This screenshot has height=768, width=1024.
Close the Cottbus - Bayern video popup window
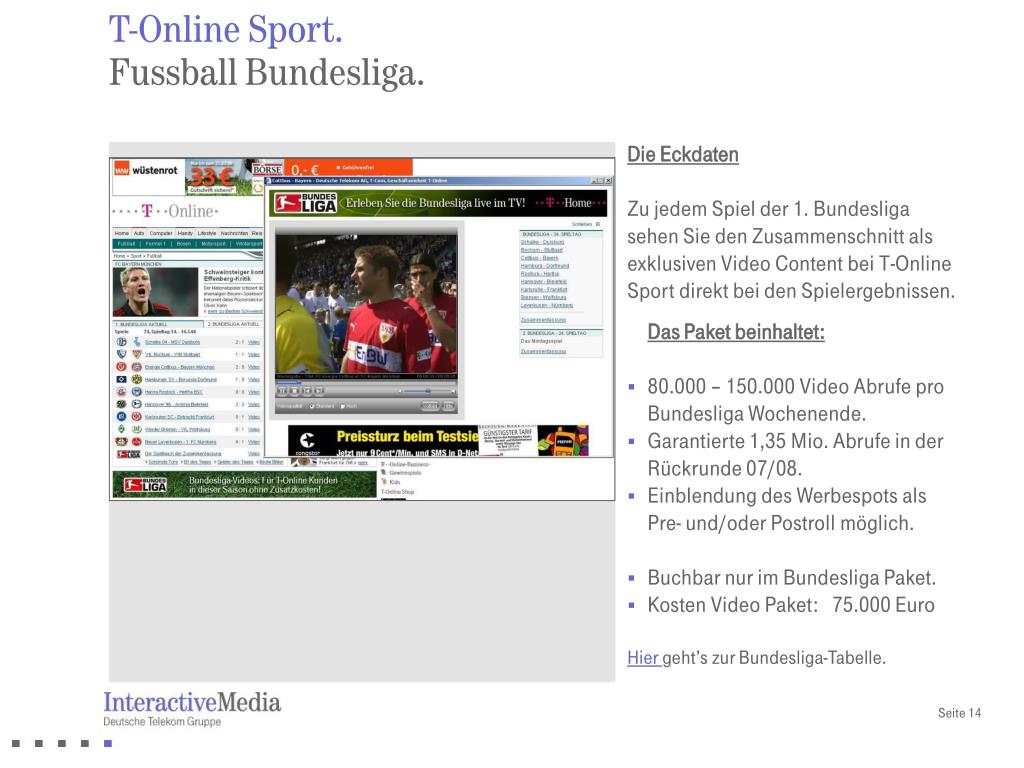608,180
